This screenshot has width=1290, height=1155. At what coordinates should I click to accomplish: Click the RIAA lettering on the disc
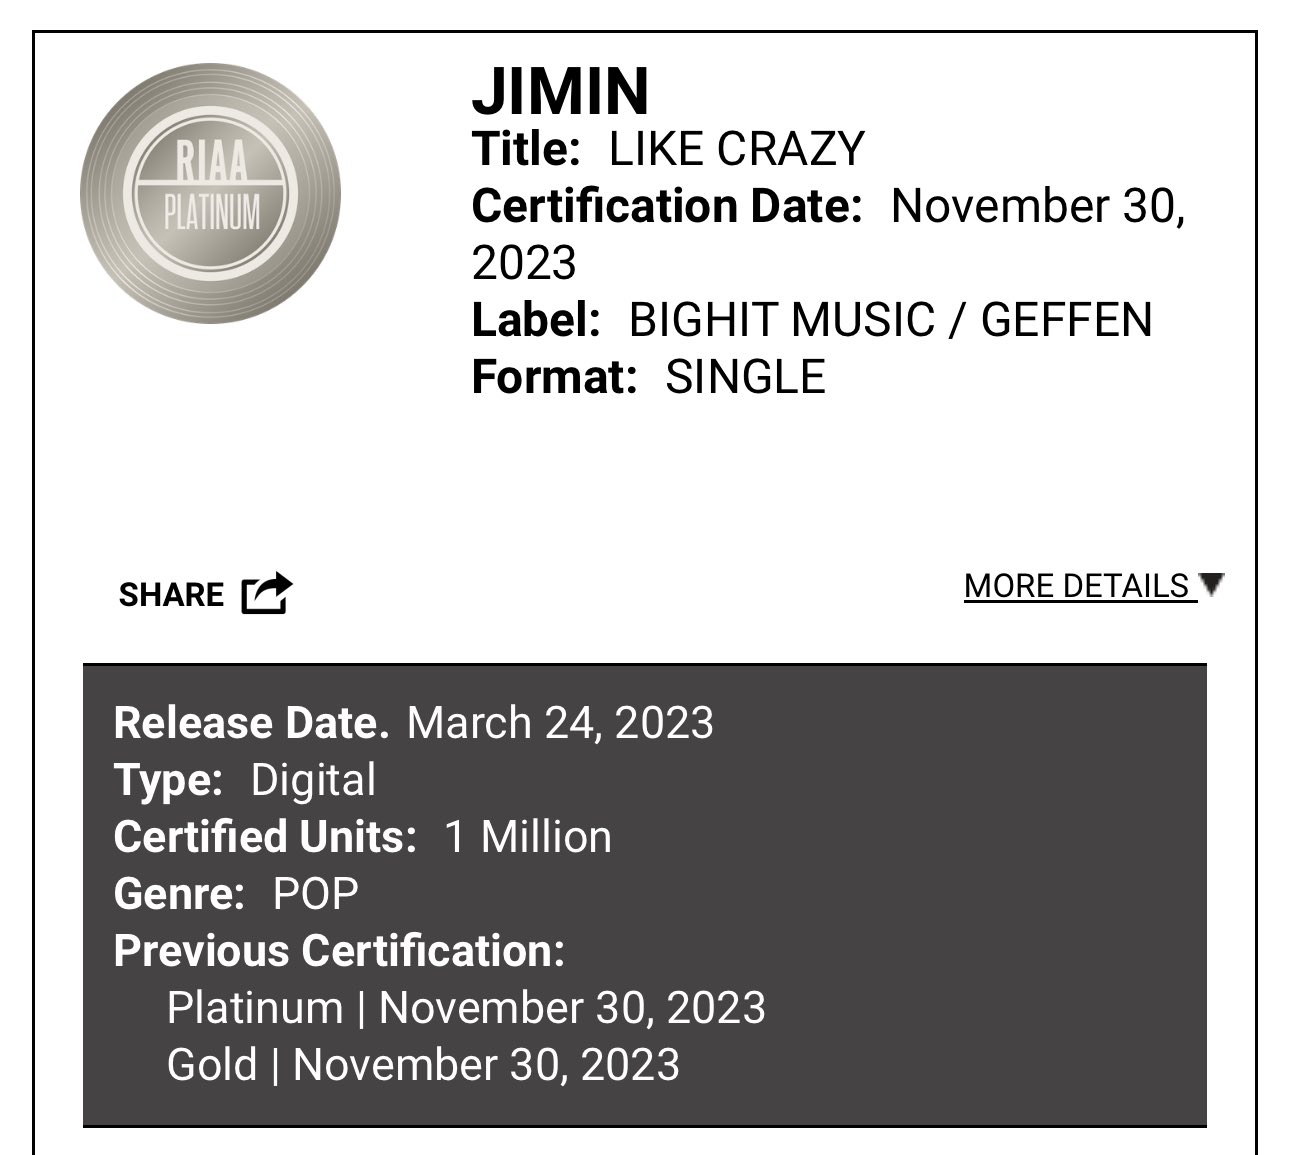211,162
